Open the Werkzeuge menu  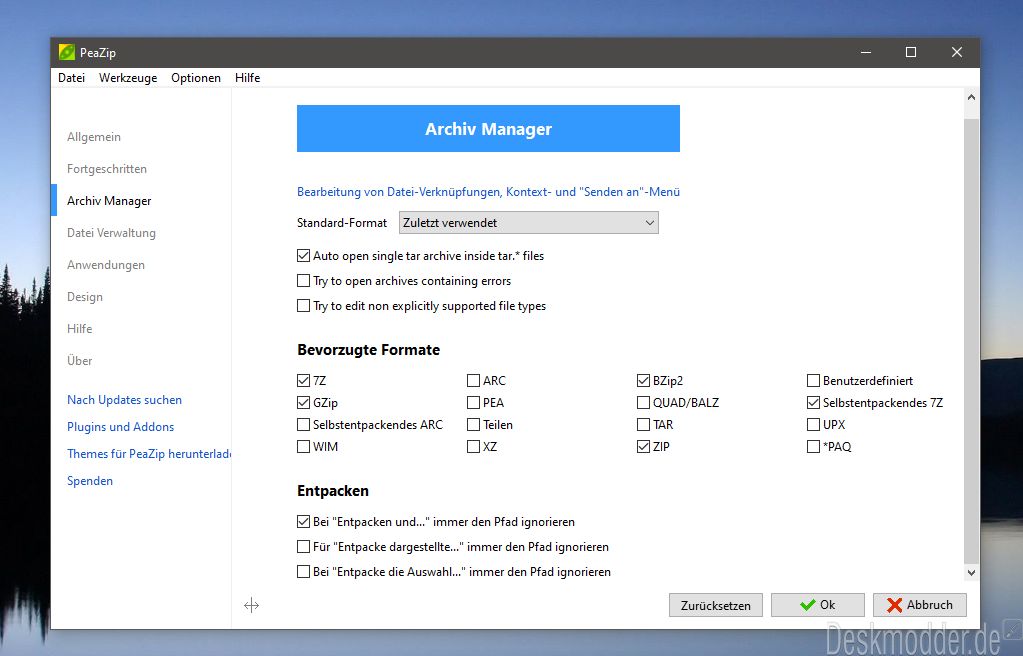click(x=128, y=78)
